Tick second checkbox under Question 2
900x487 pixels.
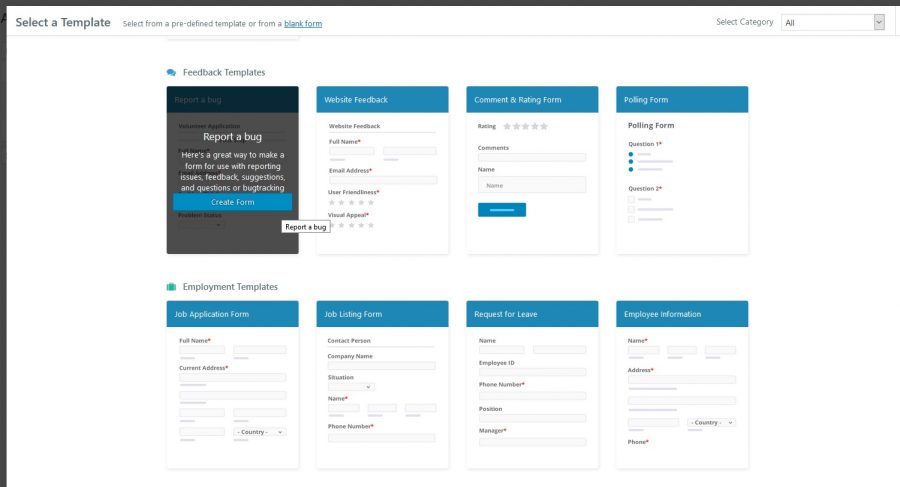pos(631,210)
